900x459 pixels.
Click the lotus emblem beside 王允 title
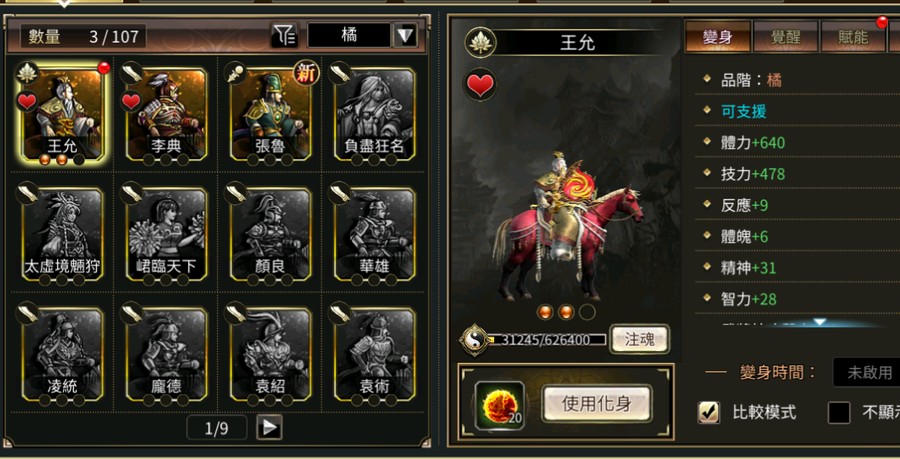pos(480,42)
